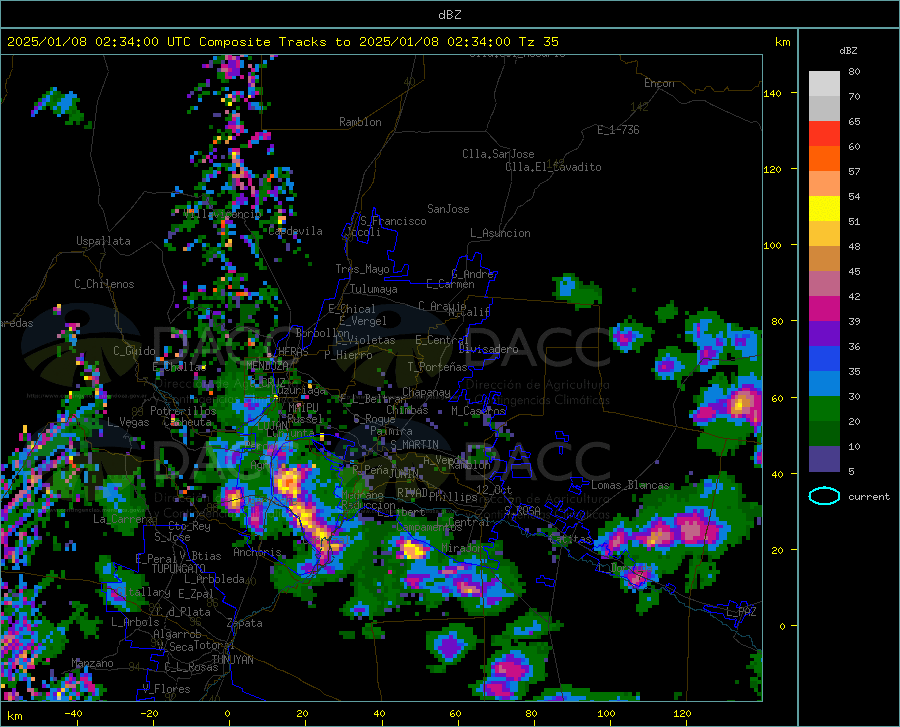Click the 'L_PAZ' map label
900x727 pixels.
coord(741,612)
